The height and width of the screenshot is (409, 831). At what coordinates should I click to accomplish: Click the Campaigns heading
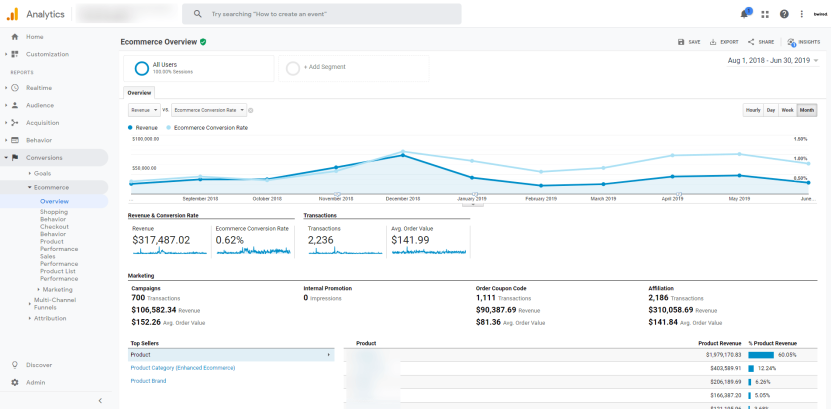click(146, 288)
